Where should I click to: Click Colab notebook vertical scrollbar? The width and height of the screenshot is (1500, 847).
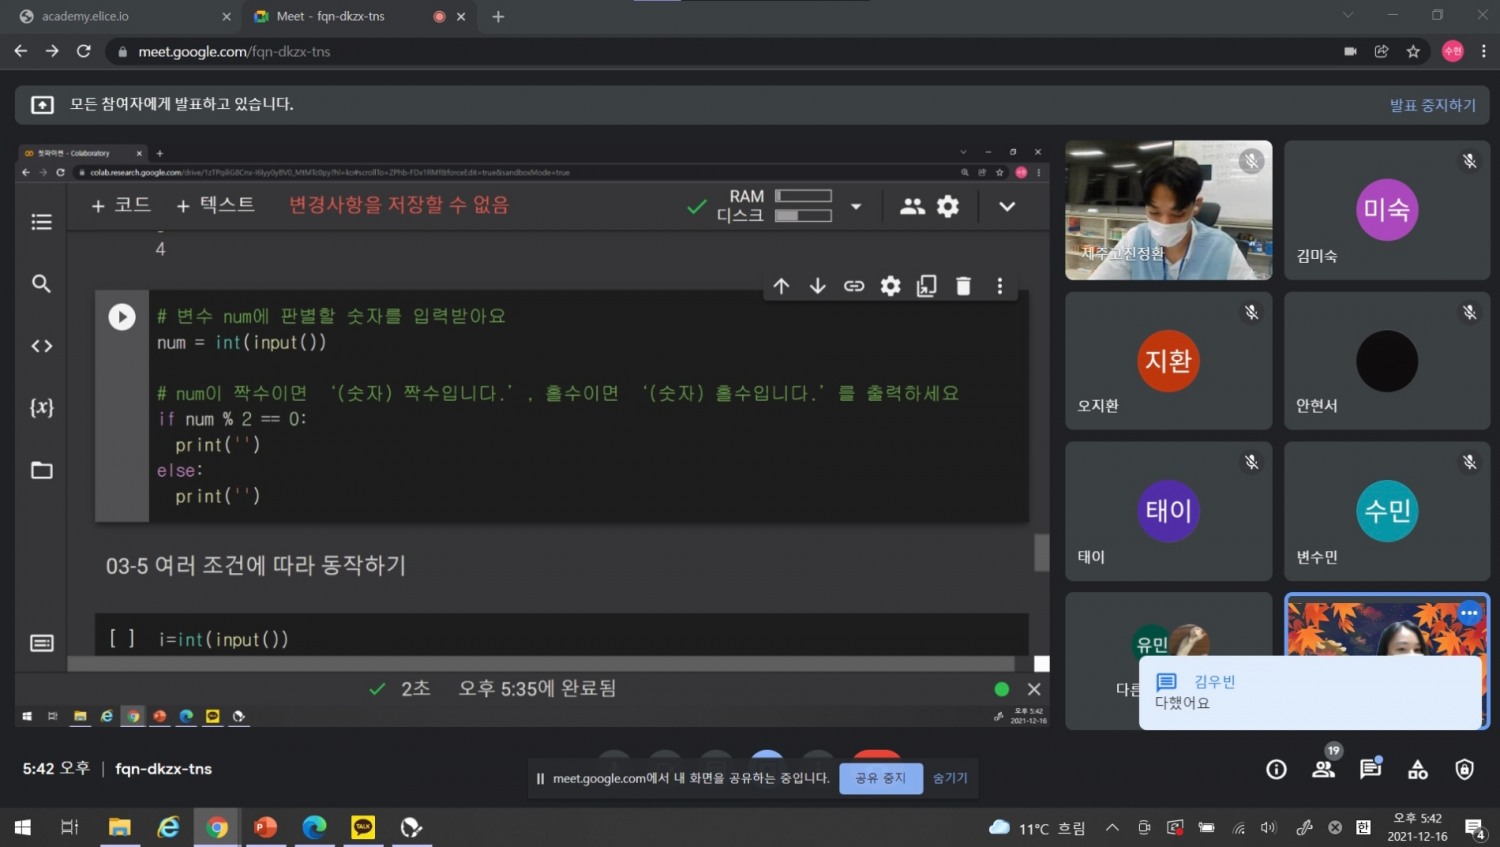1041,552
